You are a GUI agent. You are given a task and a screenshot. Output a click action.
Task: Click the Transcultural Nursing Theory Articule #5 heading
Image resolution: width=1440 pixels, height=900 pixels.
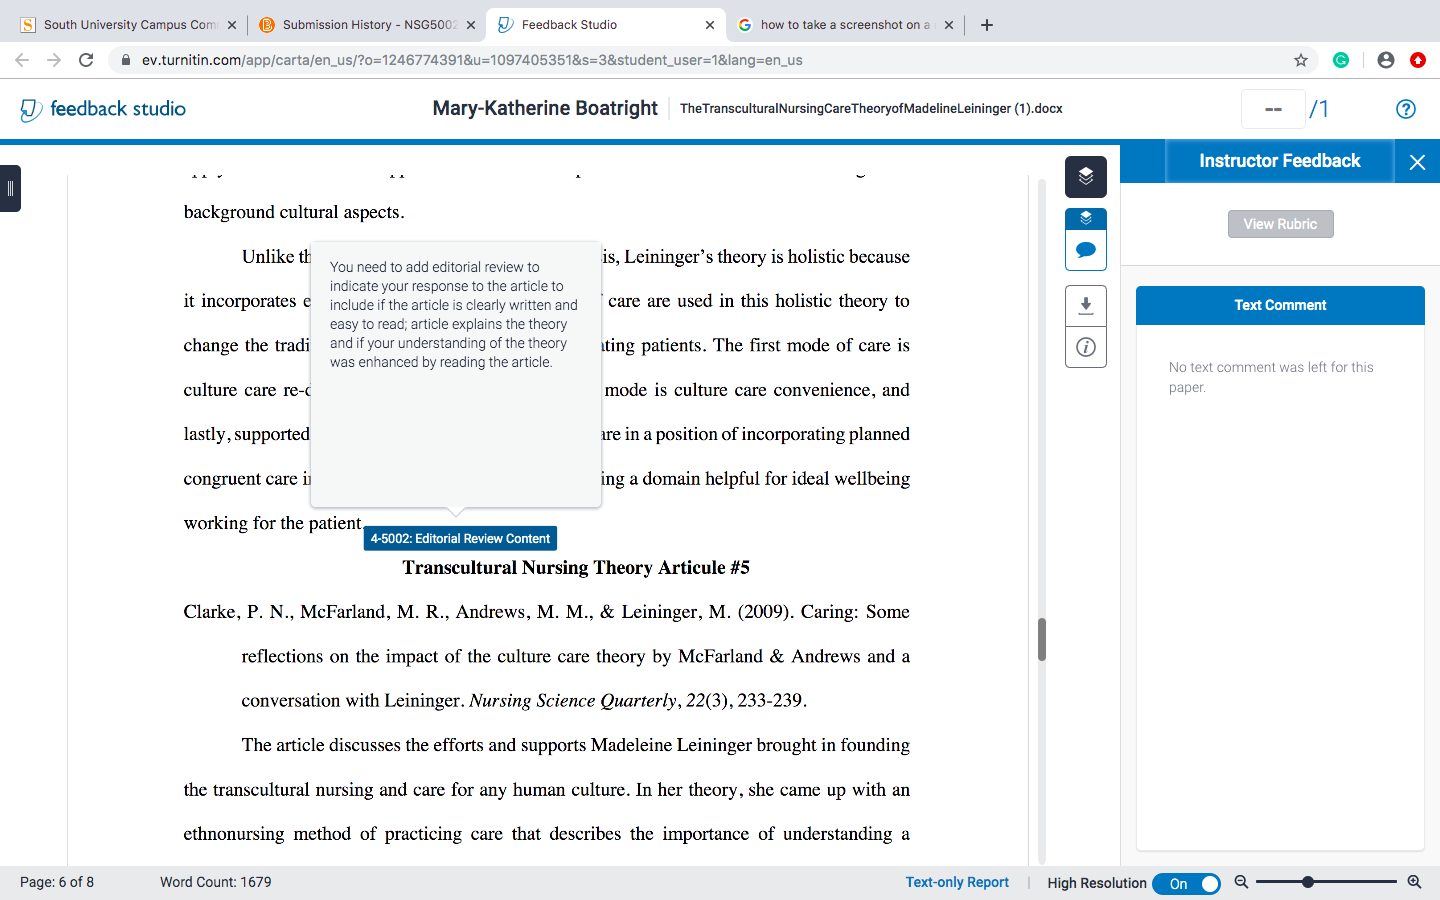click(x=576, y=568)
